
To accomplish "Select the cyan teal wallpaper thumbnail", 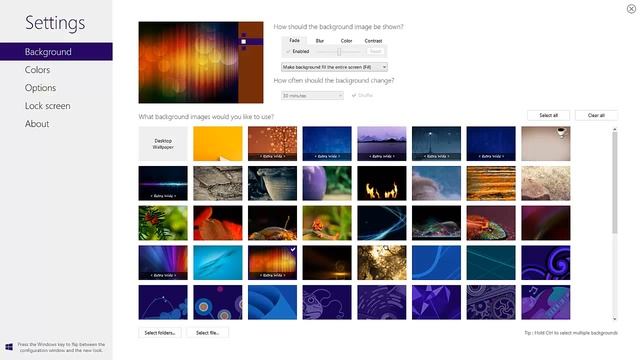I will 218,262.
